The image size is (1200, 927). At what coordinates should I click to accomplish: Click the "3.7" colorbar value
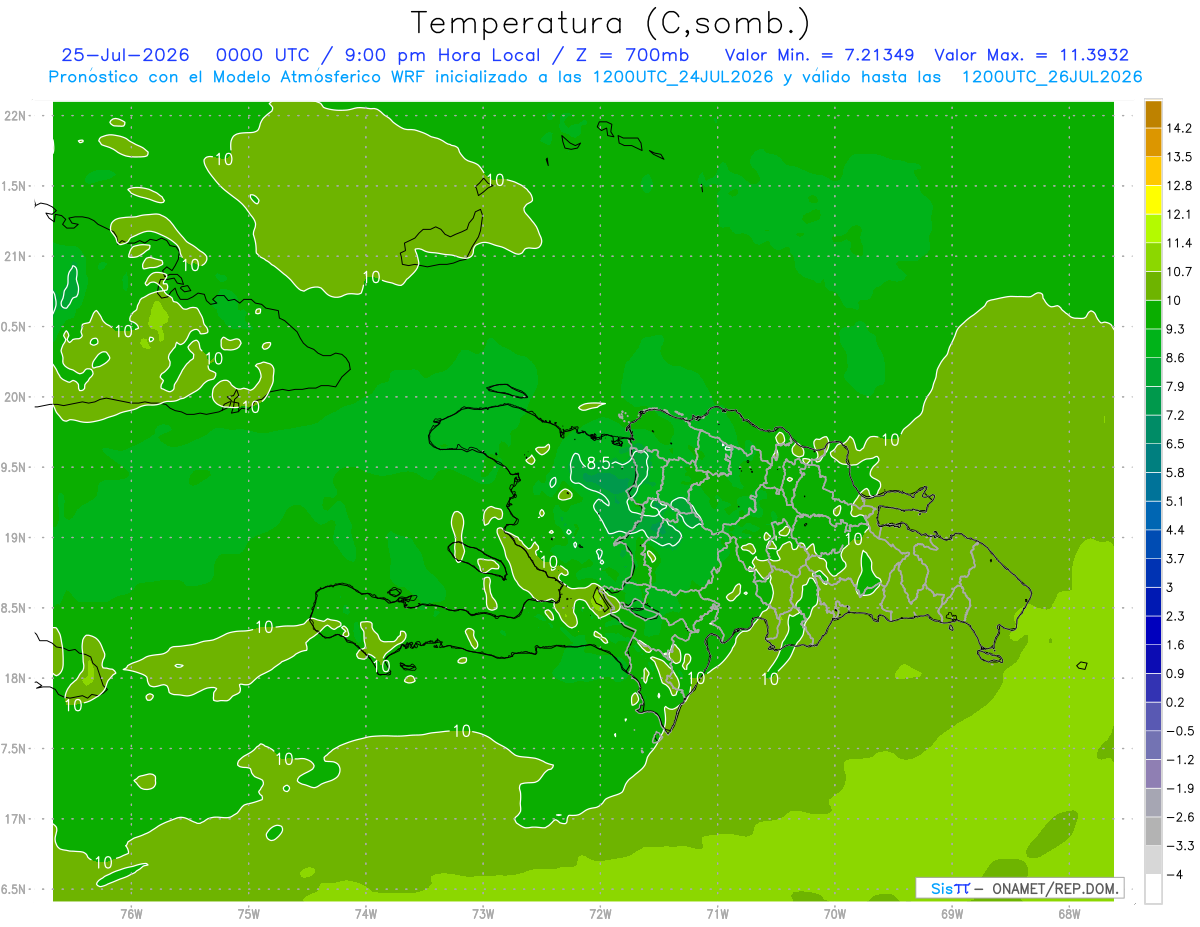point(1175,558)
